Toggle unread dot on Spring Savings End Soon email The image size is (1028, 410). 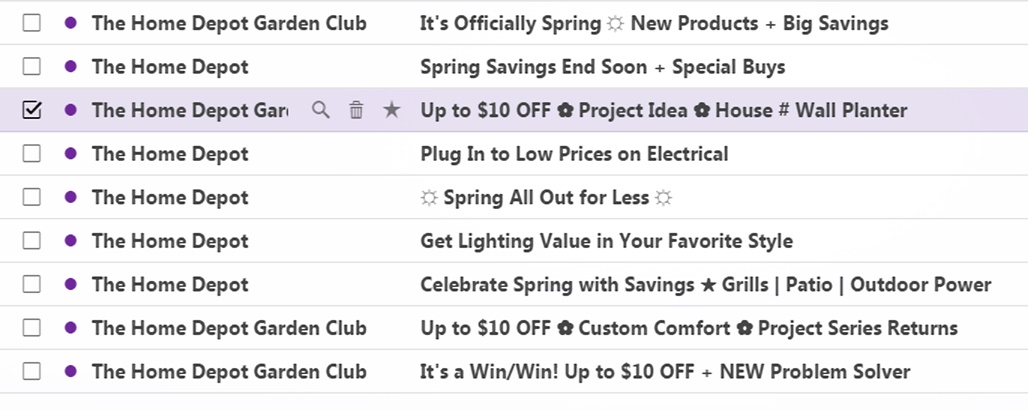pyautogui.click(x=70, y=67)
